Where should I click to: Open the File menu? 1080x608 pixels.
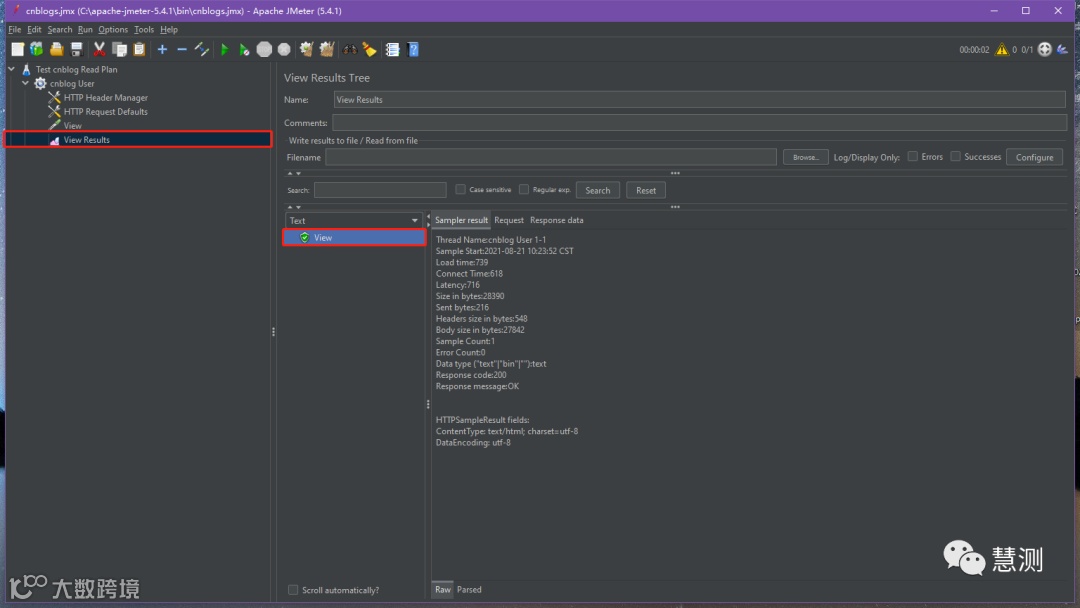click(x=14, y=30)
